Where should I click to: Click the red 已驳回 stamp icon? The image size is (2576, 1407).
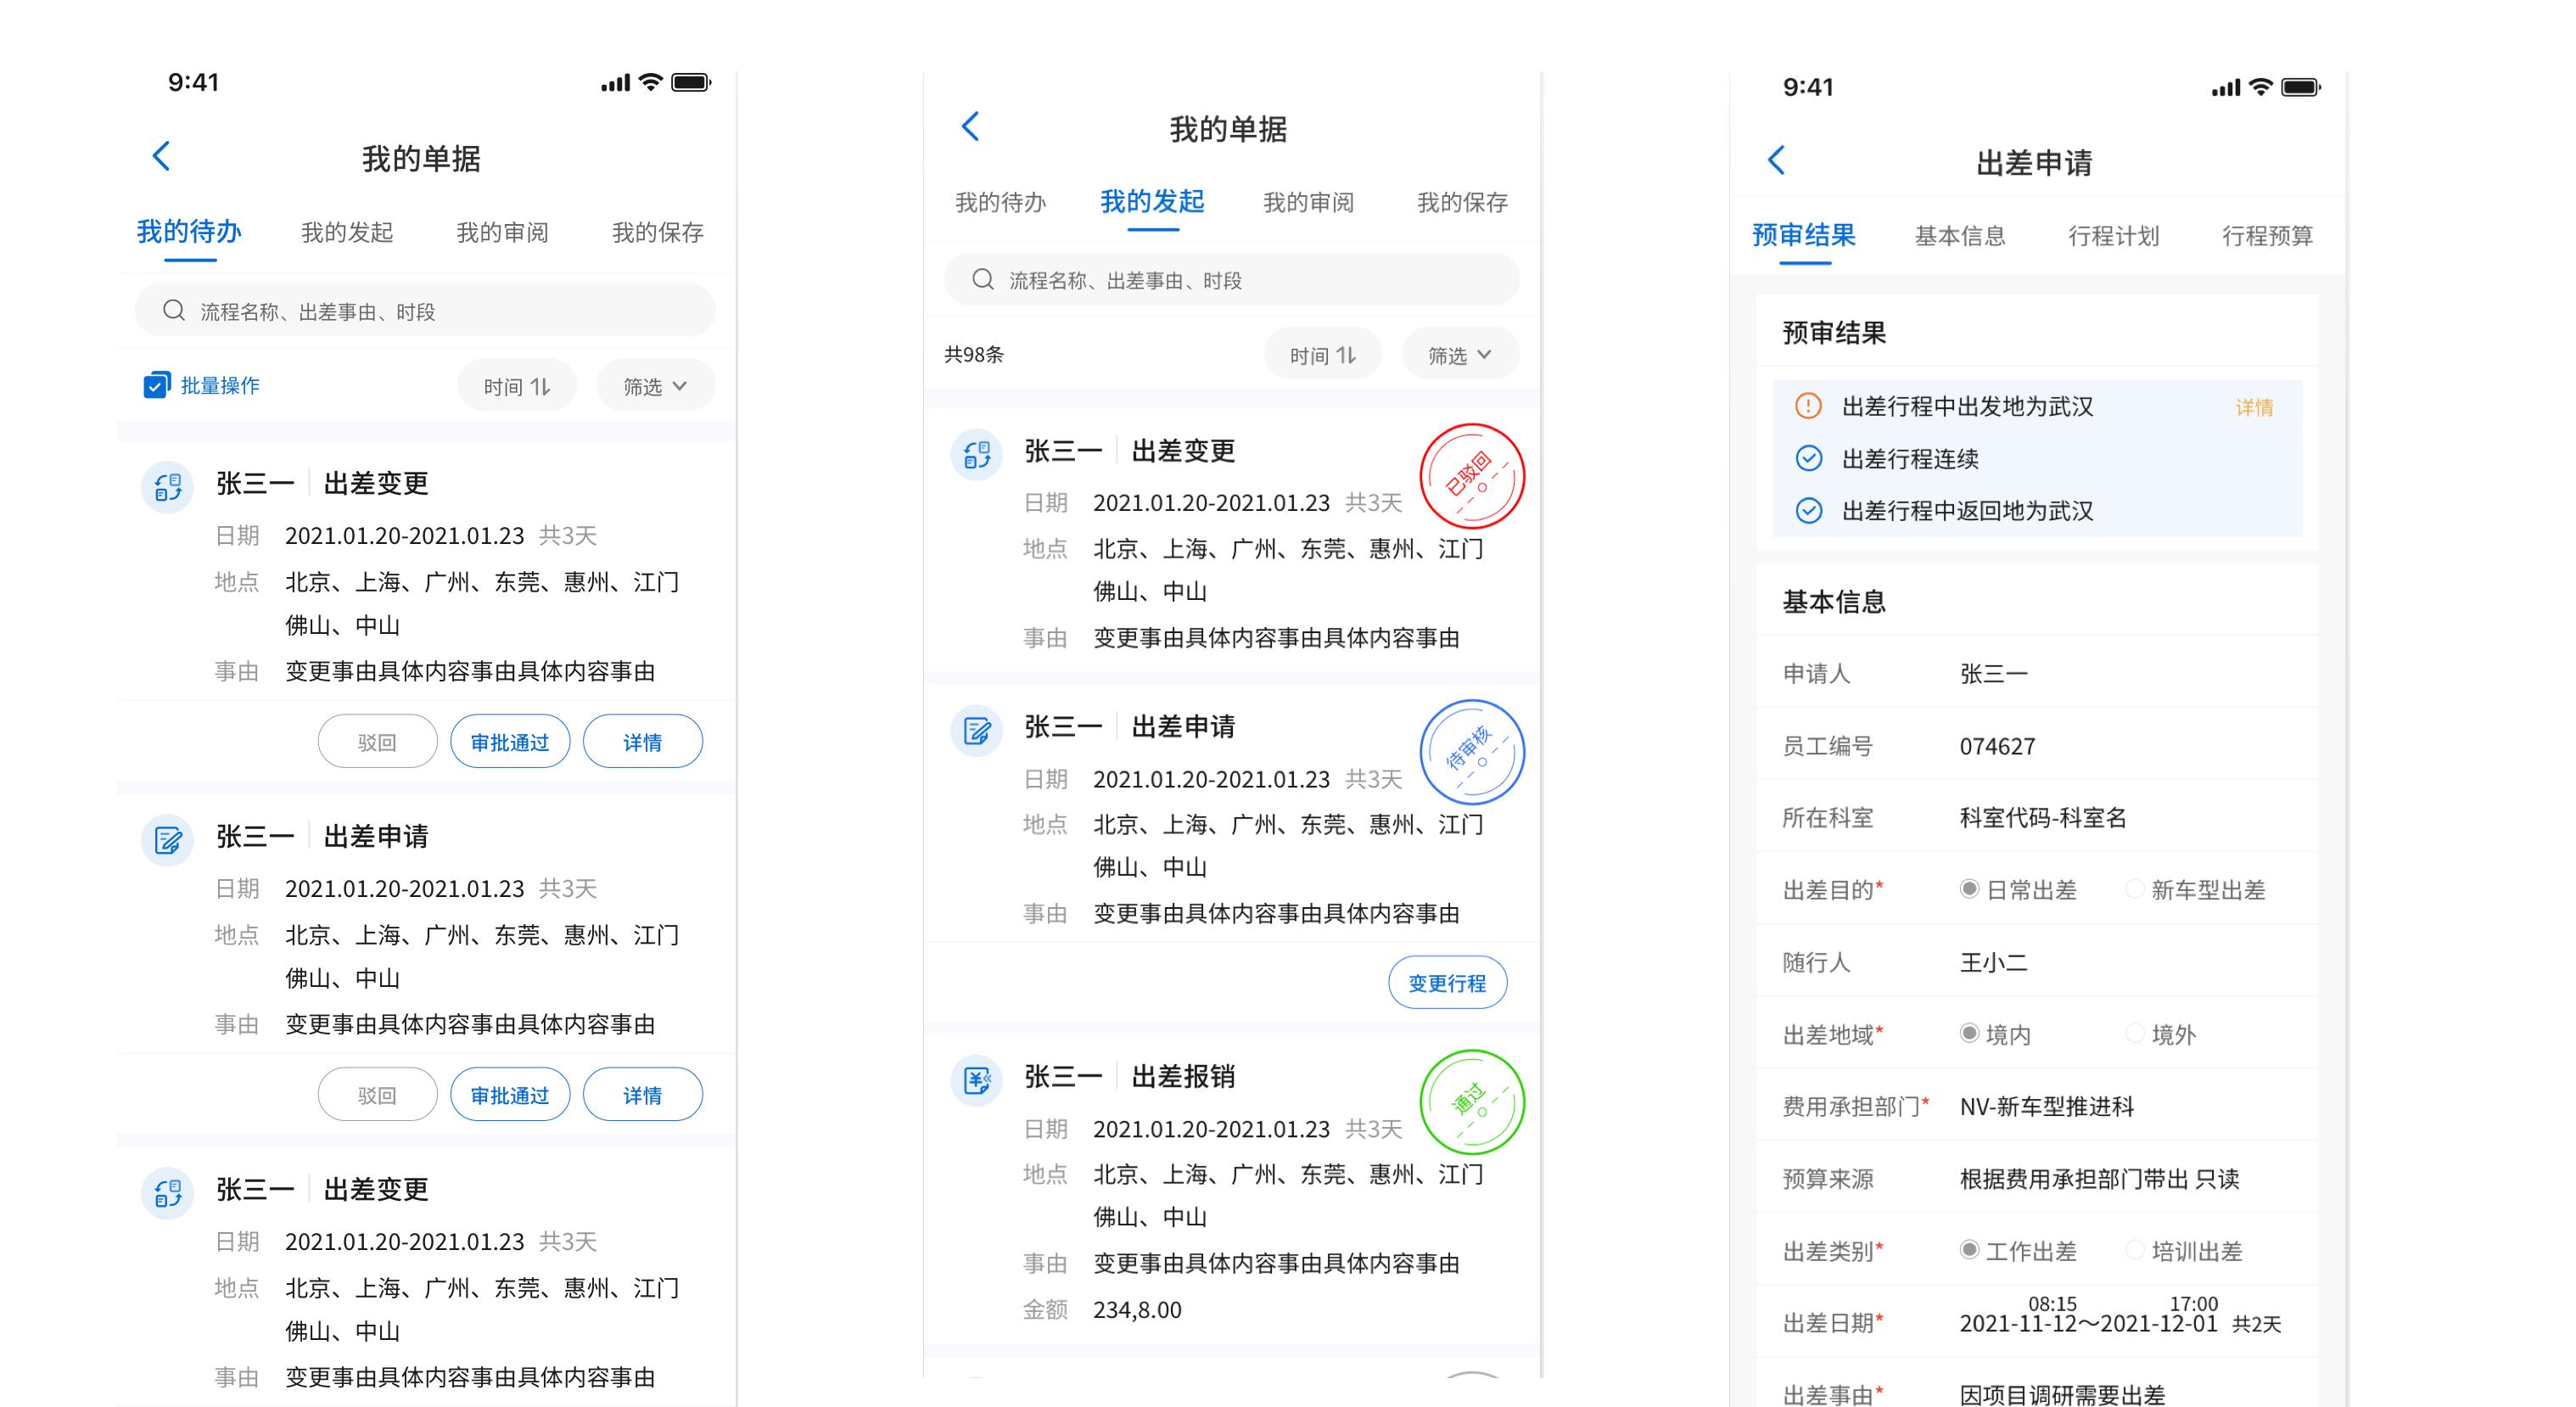point(1471,477)
